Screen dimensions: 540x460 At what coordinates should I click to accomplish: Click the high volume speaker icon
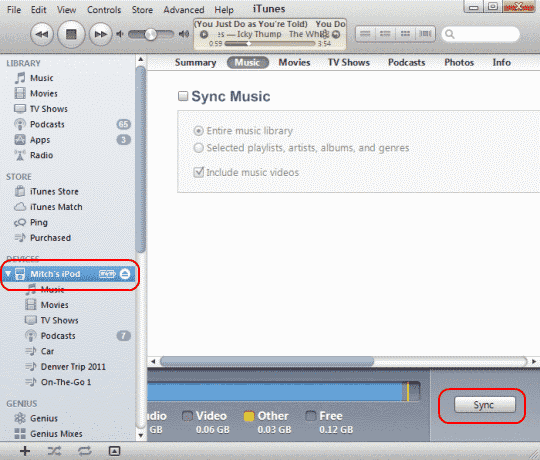click(x=184, y=34)
